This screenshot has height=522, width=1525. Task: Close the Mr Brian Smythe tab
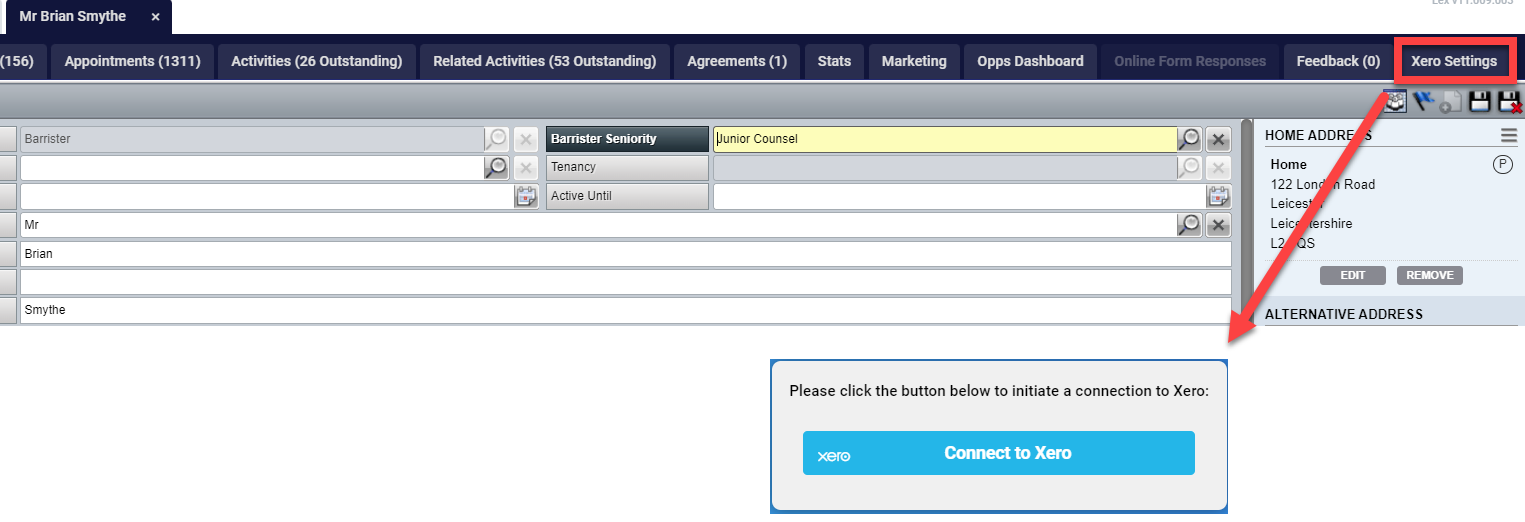pyautogui.click(x=155, y=17)
